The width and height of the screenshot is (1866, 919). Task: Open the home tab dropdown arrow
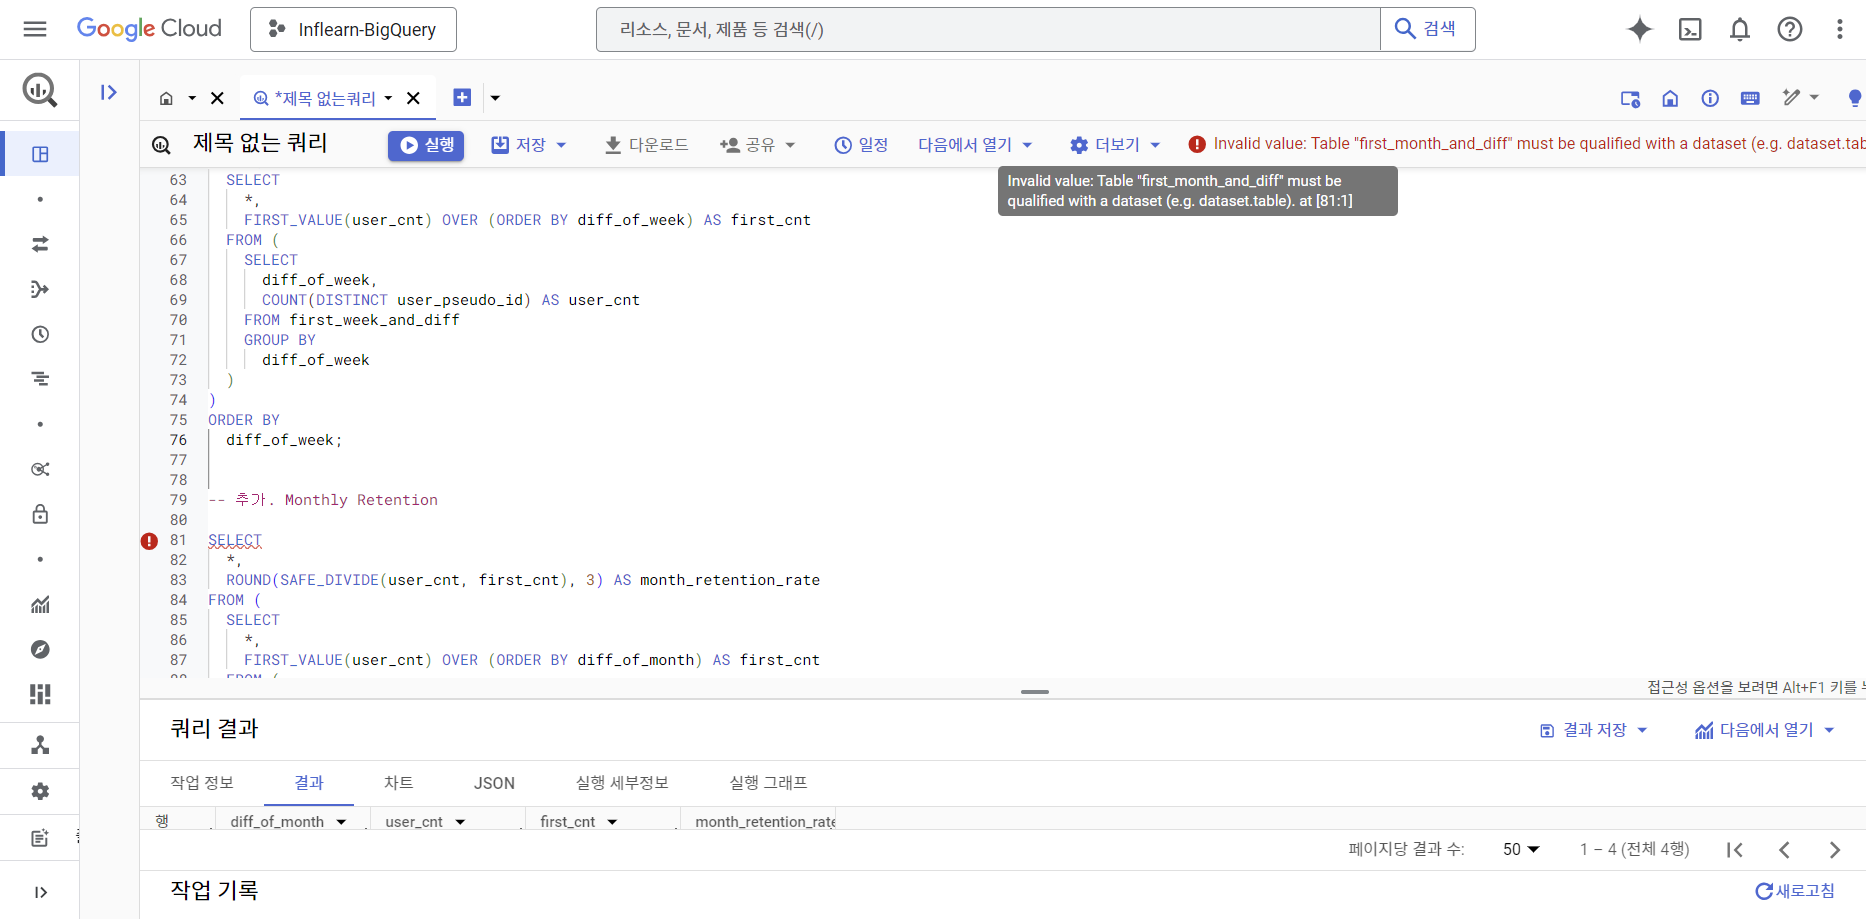point(192,98)
